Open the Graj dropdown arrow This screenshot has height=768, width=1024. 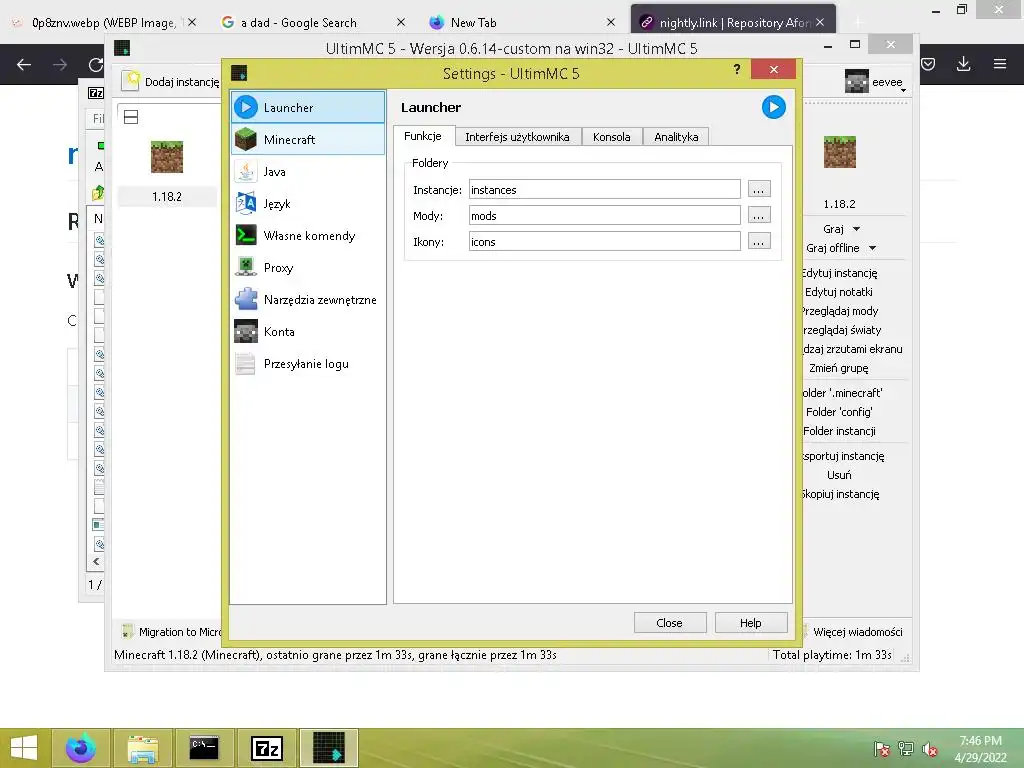click(856, 229)
